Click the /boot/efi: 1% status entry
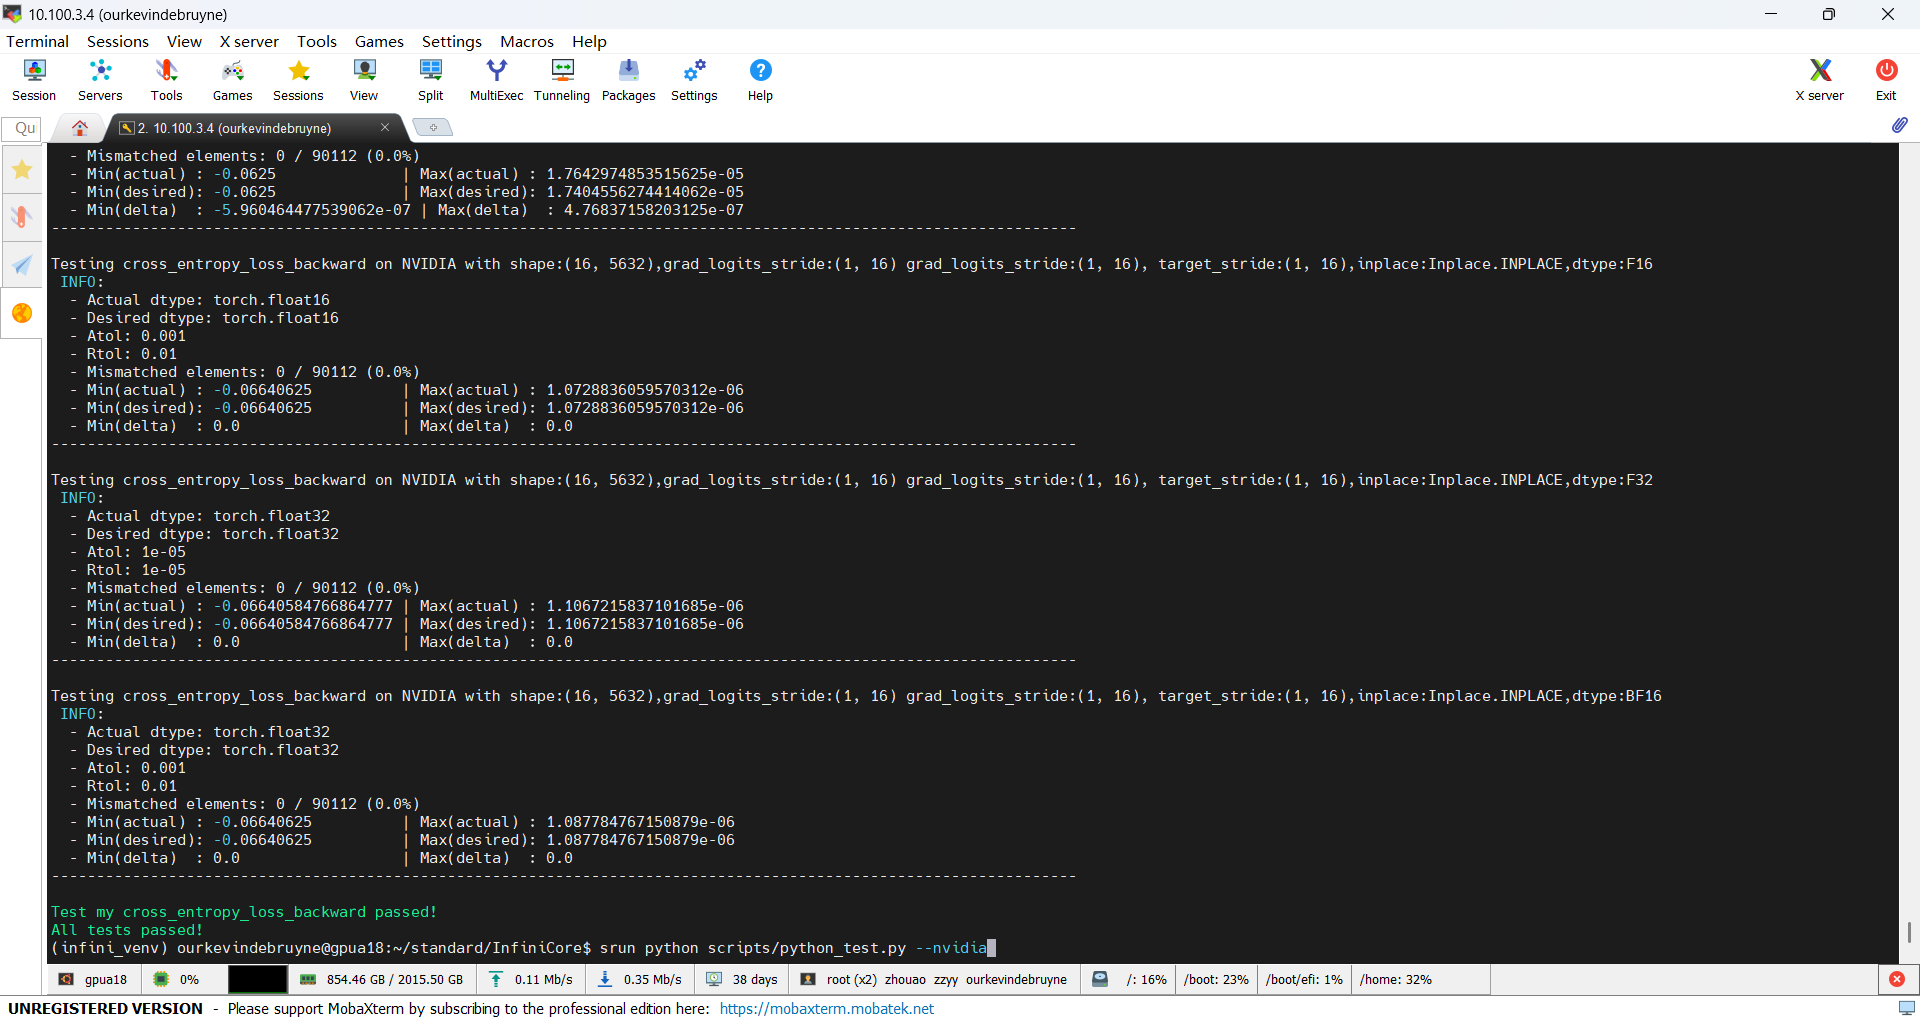 1304,979
